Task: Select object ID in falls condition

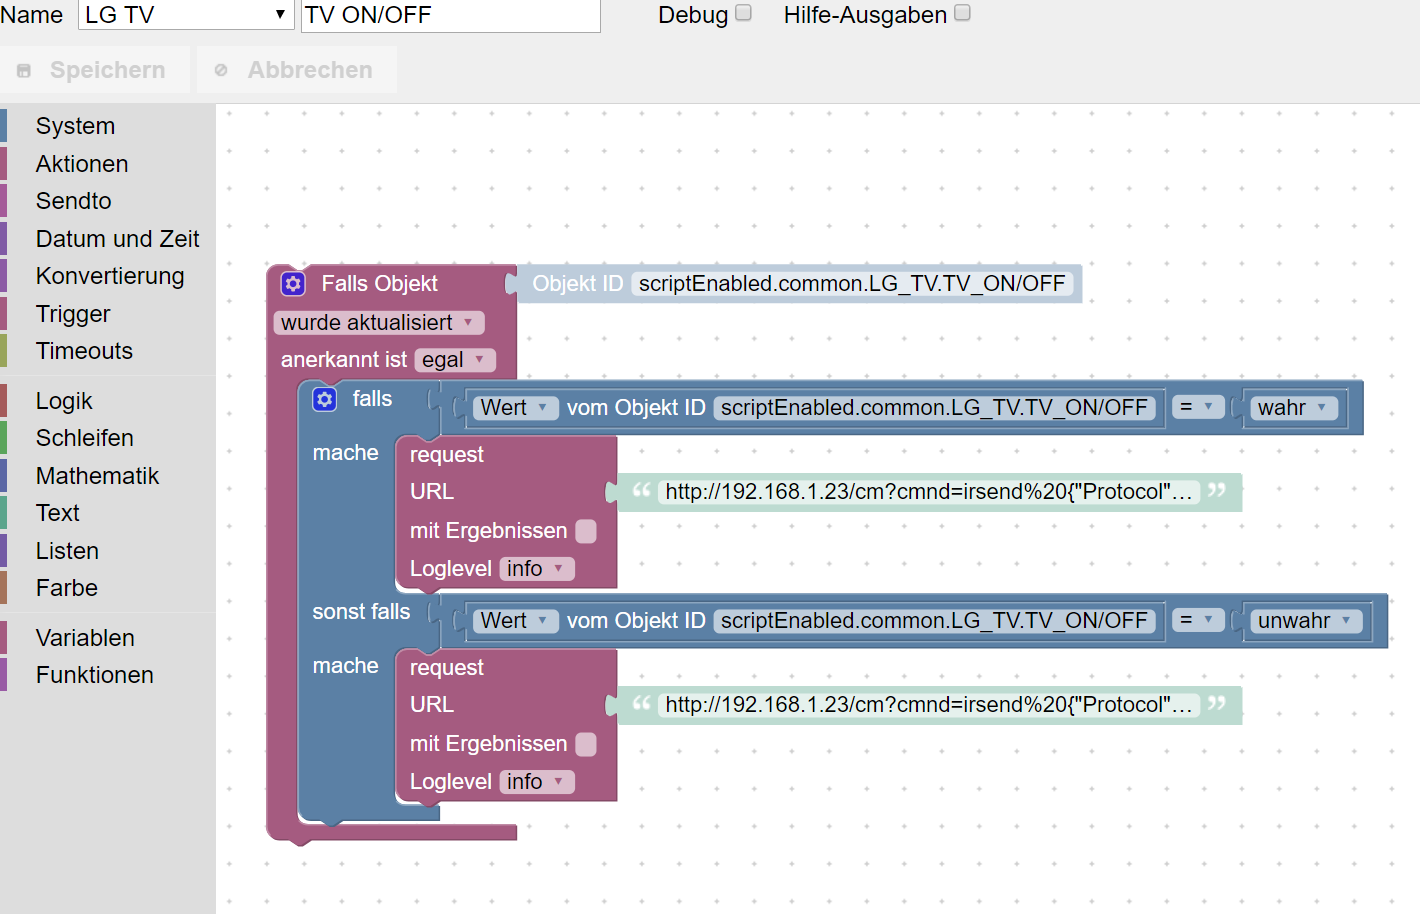Action: 934,408
